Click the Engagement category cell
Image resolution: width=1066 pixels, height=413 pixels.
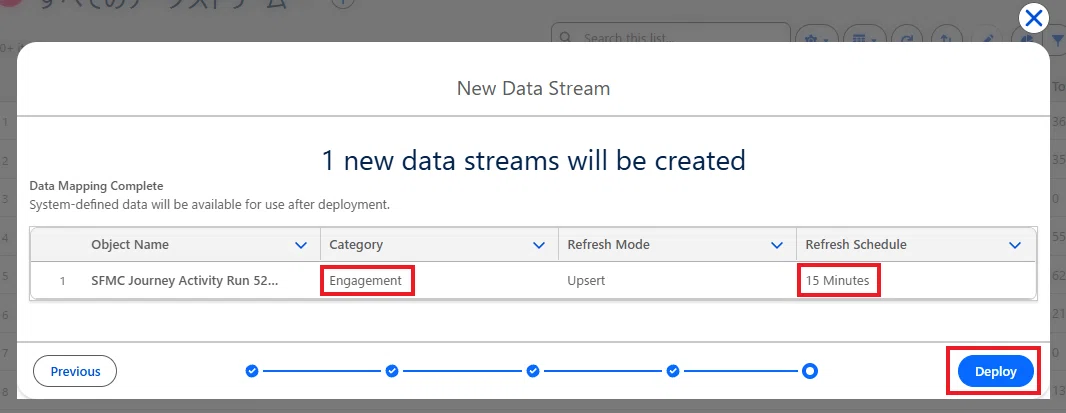point(366,280)
